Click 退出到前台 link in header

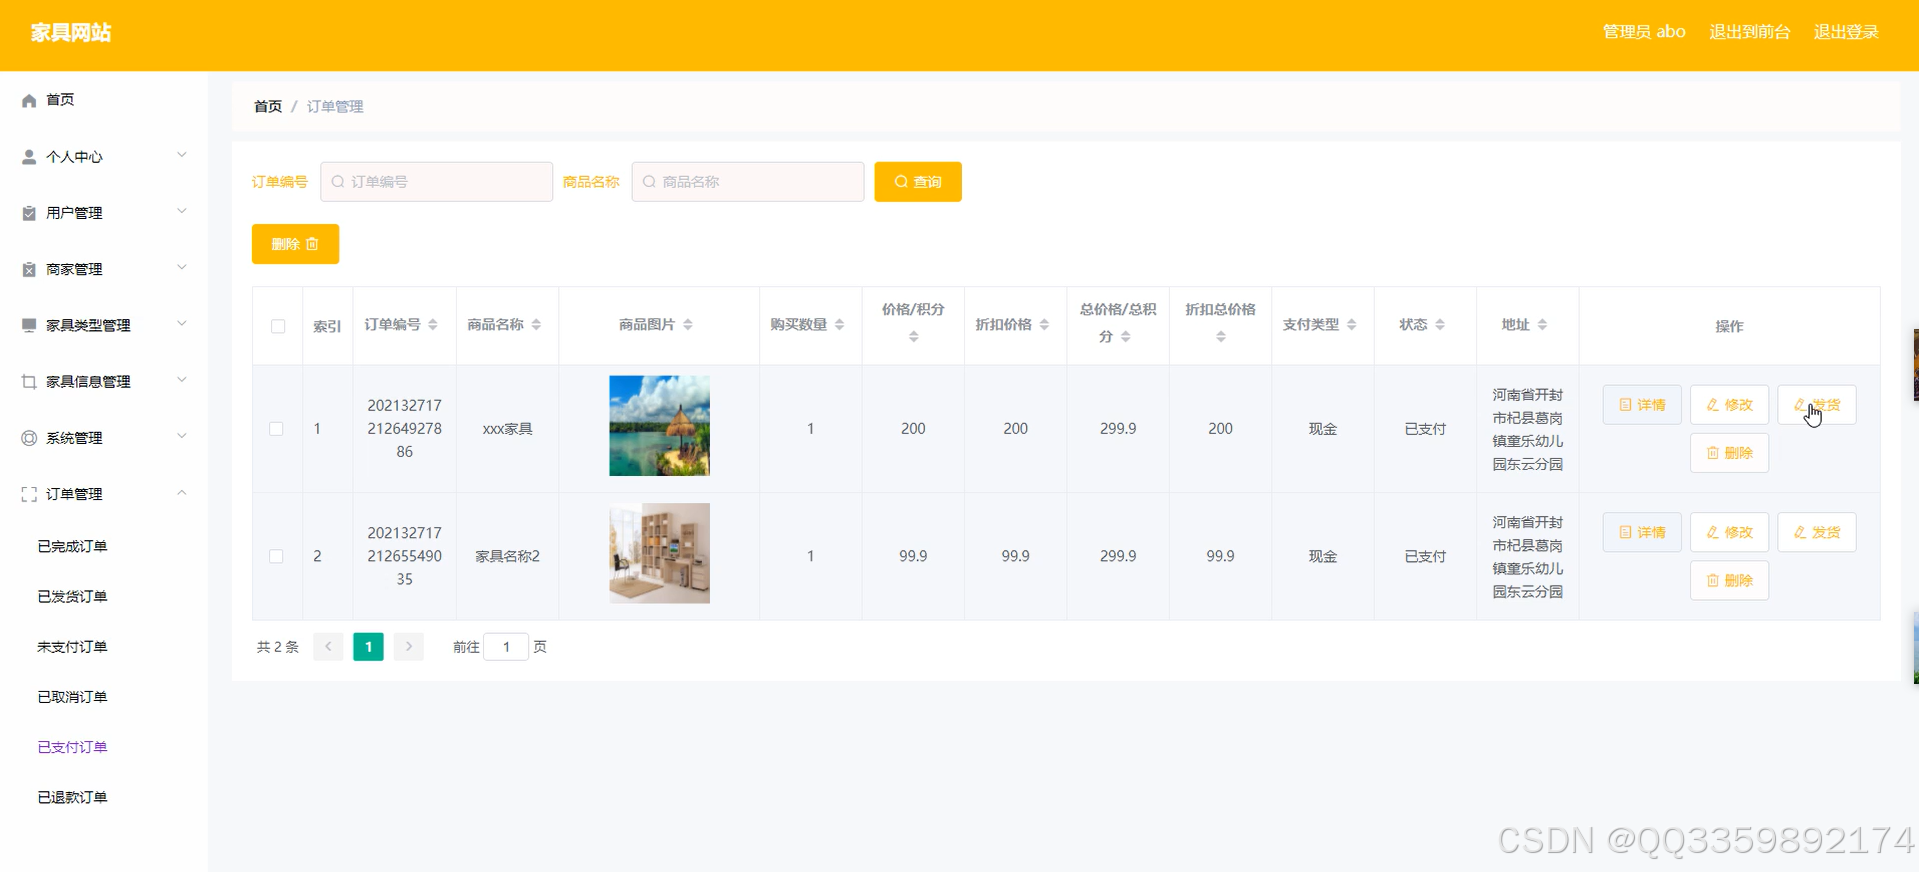click(x=1750, y=32)
